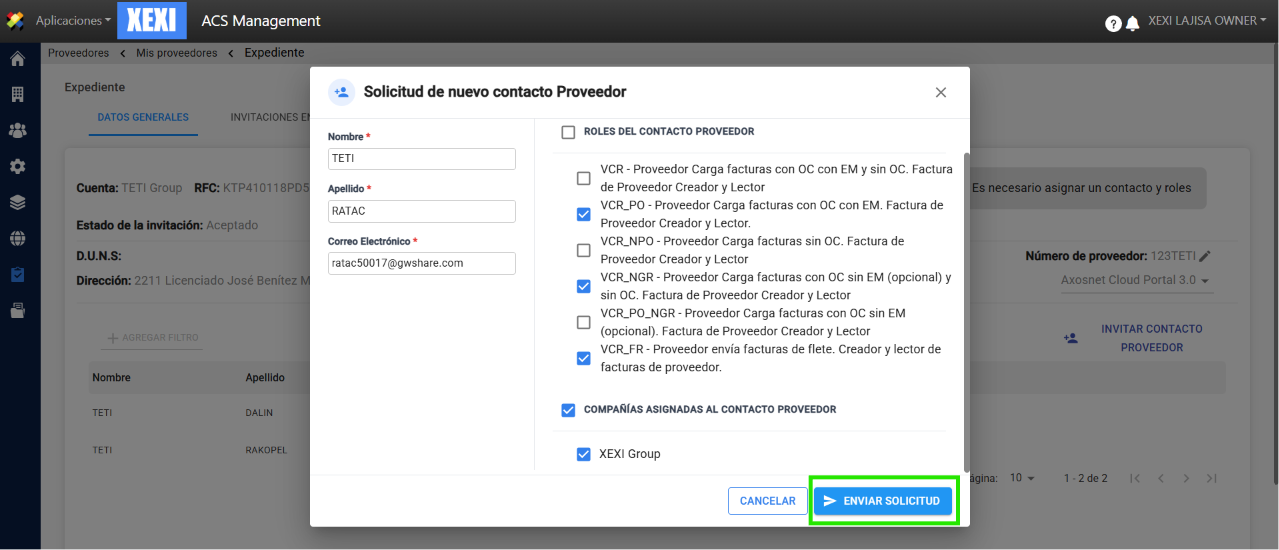1279x550 pixels.
Task: Open the globe sidebar icon
Action: [17, 239]
